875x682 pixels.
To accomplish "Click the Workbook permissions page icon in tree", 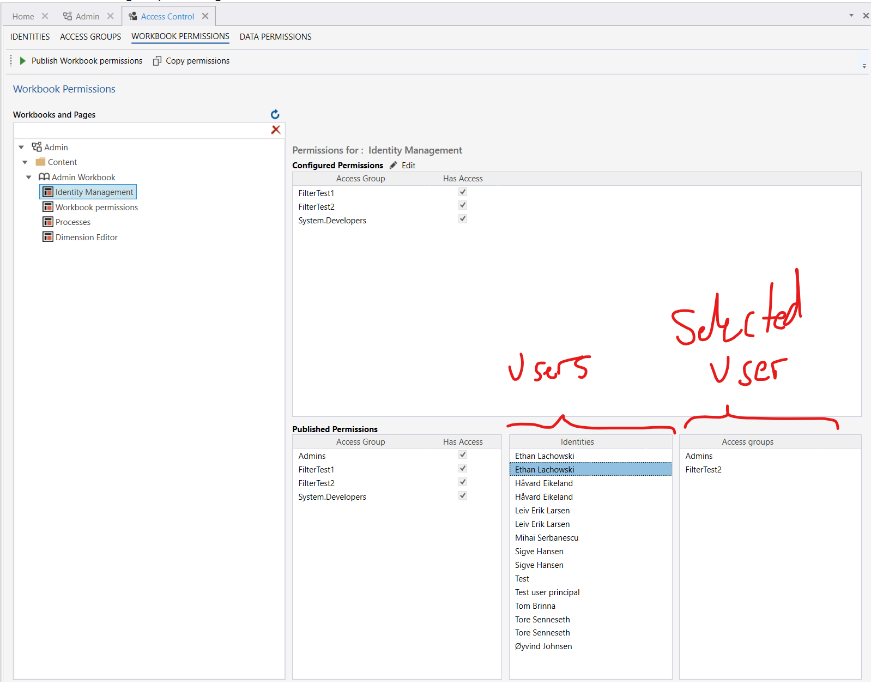I will 47,207.
